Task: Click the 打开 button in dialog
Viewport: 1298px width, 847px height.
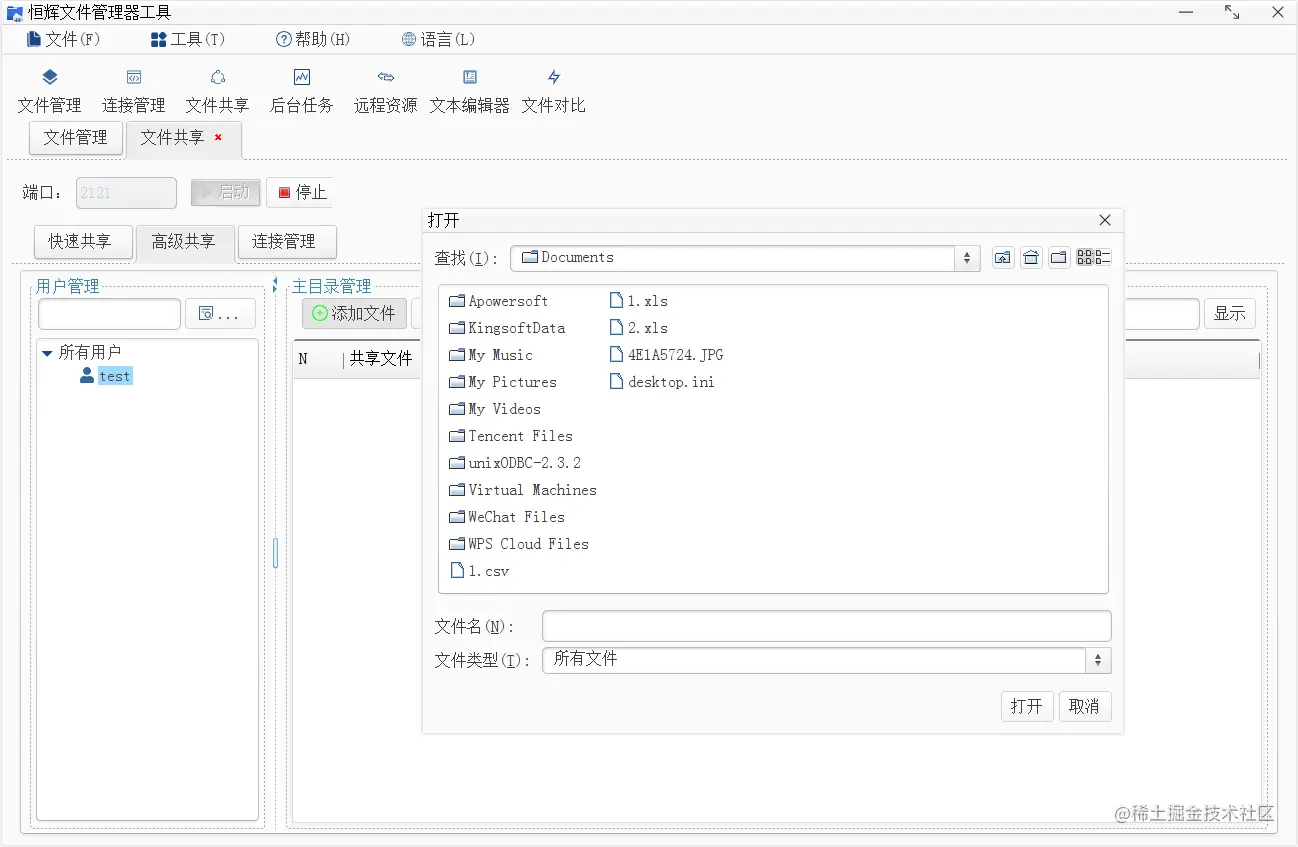Action: click(x=1027, y=706)
